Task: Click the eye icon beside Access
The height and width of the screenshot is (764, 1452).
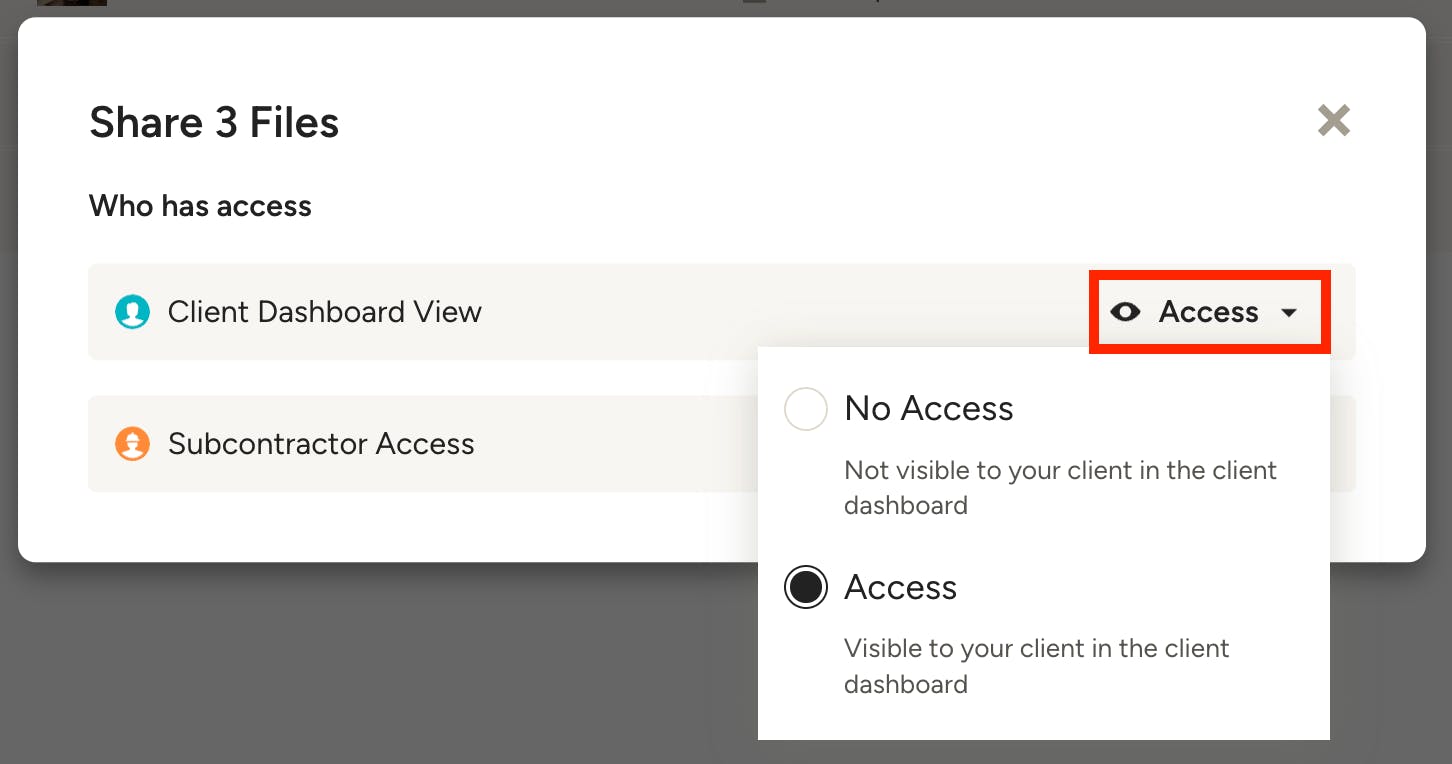Action: pos(1126,312)
